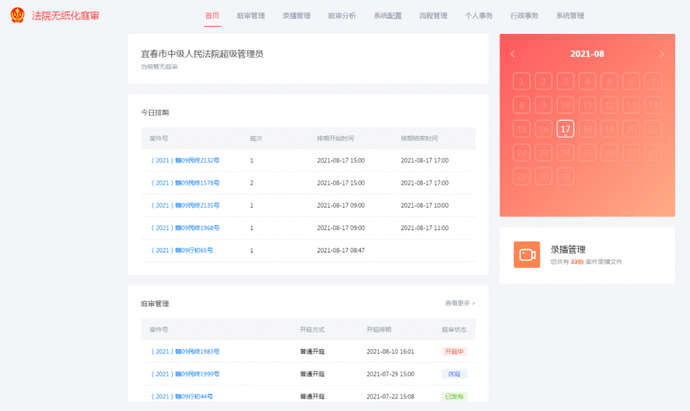Click the 当前暂无庭审 status text
This screenshot has width=690, height=411.
coord(159,67)
